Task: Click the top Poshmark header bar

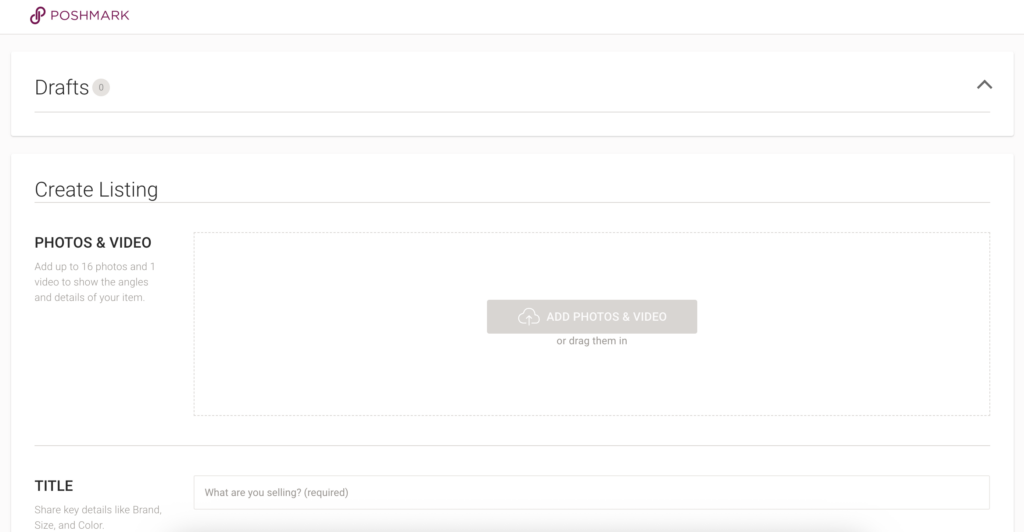Action: (x=512, y=16)
